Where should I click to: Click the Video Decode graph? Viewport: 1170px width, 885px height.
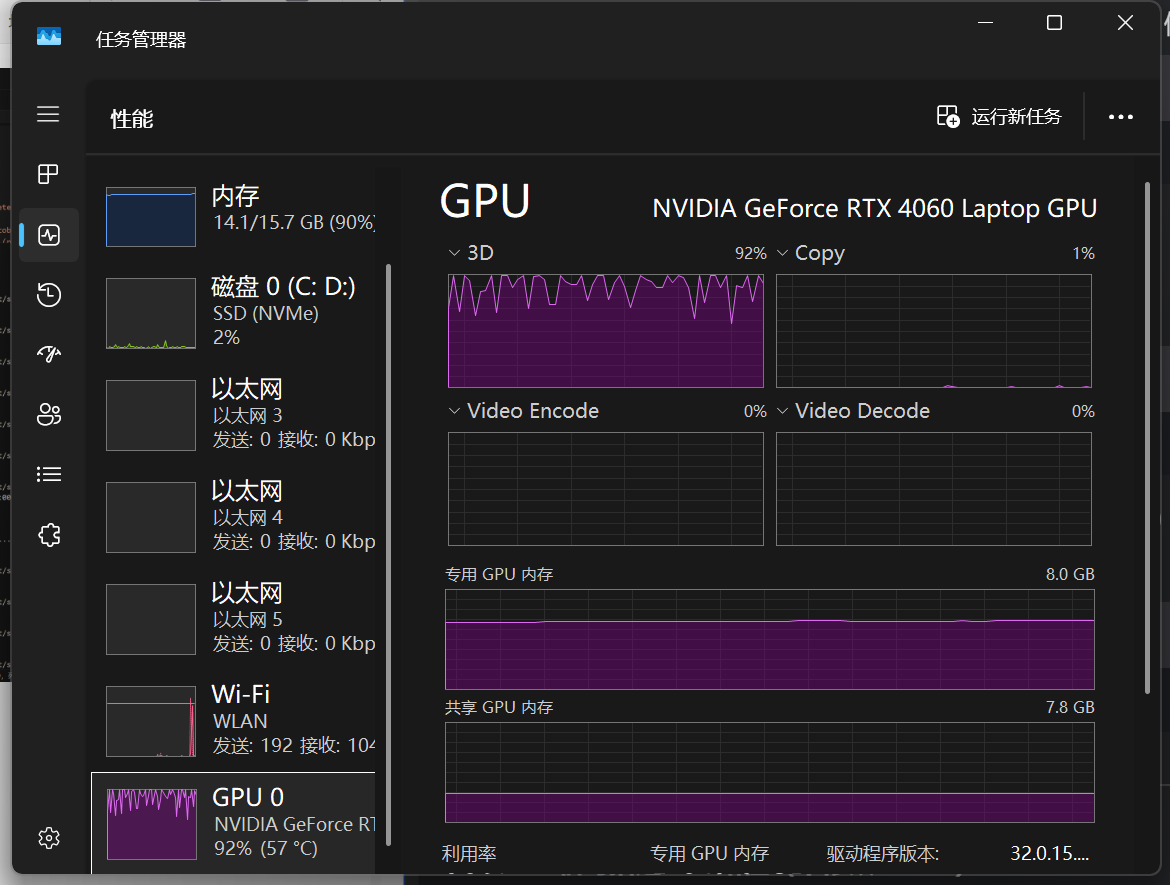click(x=933, y=489)
